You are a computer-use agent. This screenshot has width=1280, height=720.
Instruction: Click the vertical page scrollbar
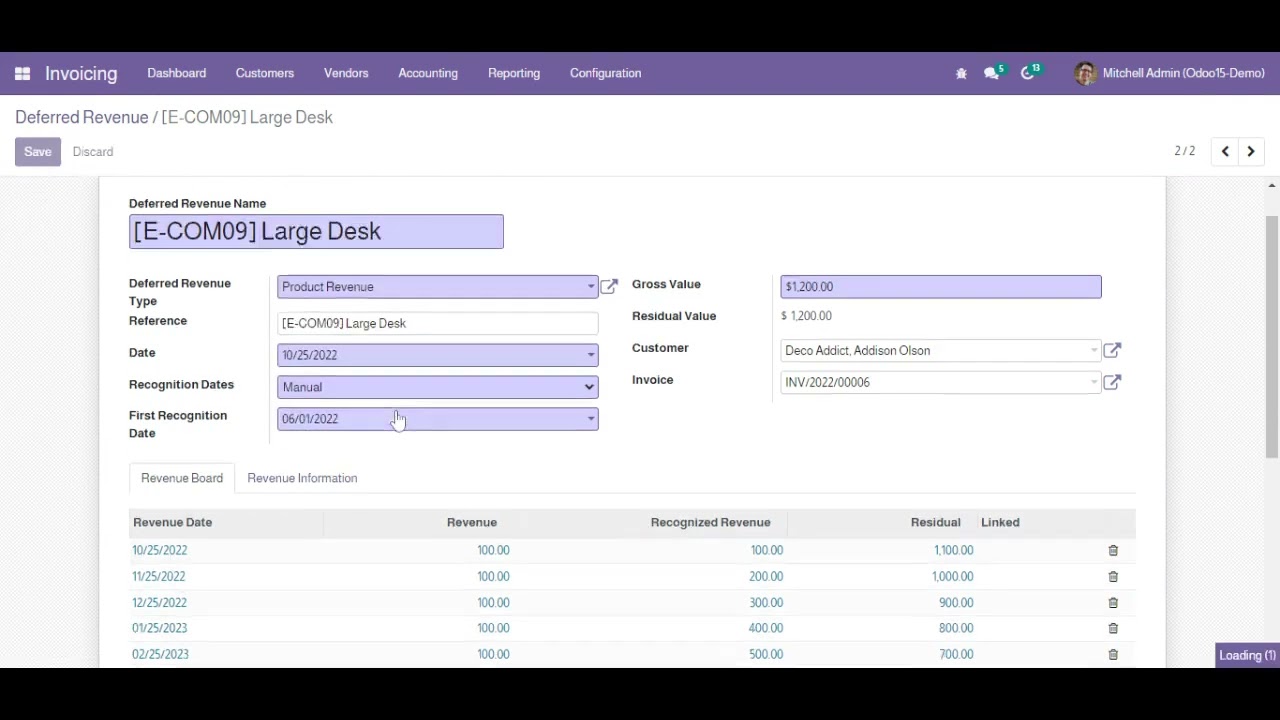coord(1272,335)
